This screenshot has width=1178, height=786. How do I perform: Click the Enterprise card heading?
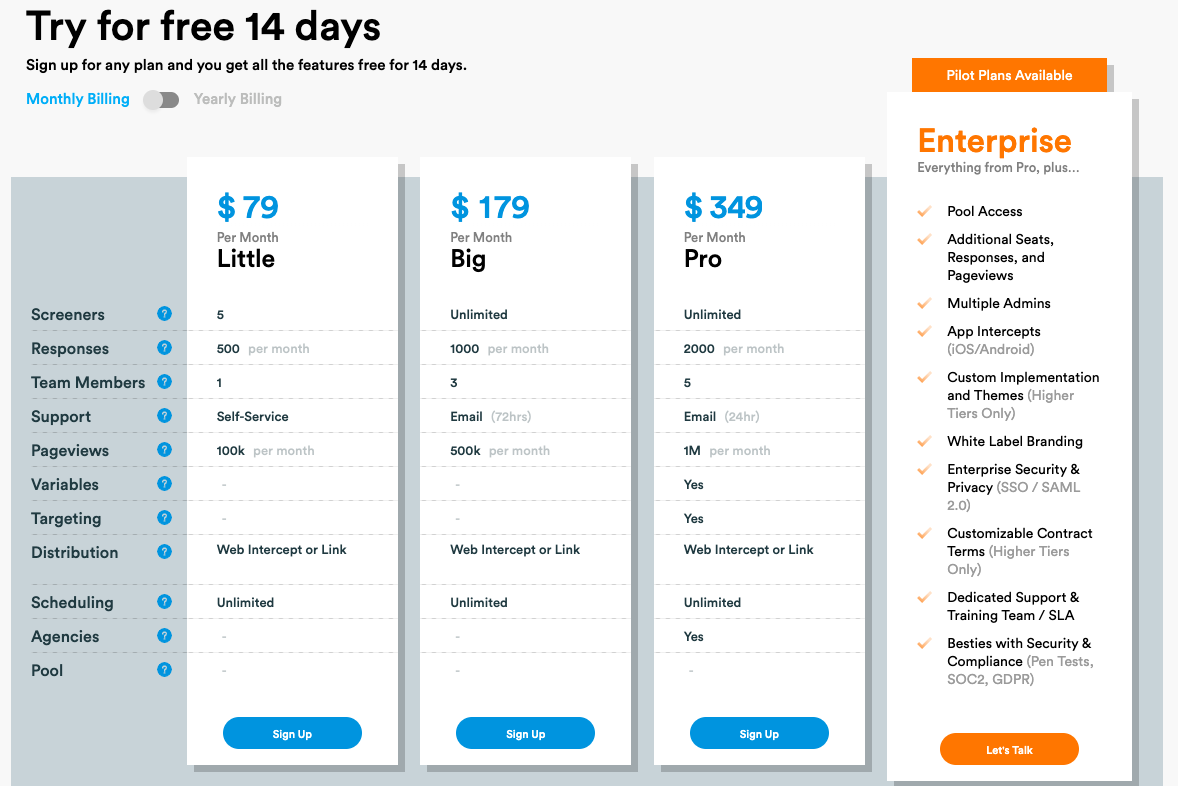coord(995,142)
